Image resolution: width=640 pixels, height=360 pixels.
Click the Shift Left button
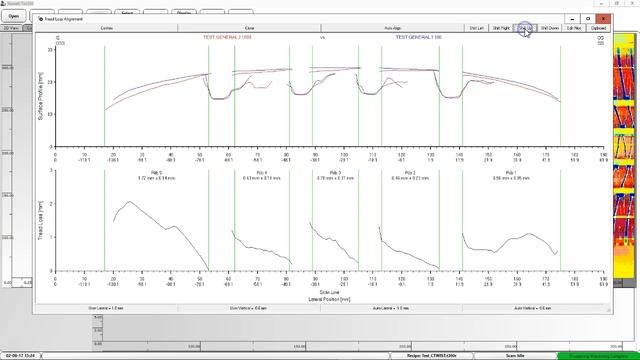tap(476, 28)
